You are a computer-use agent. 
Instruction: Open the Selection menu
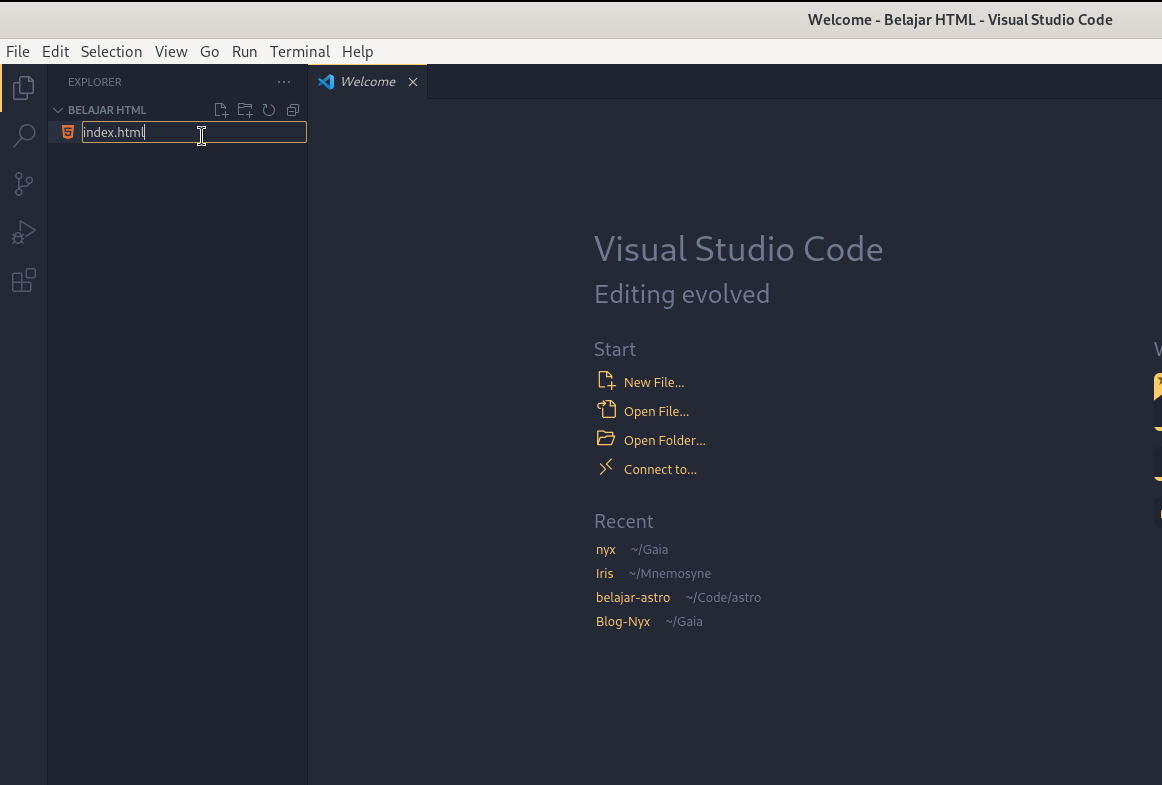pos(111,52)
